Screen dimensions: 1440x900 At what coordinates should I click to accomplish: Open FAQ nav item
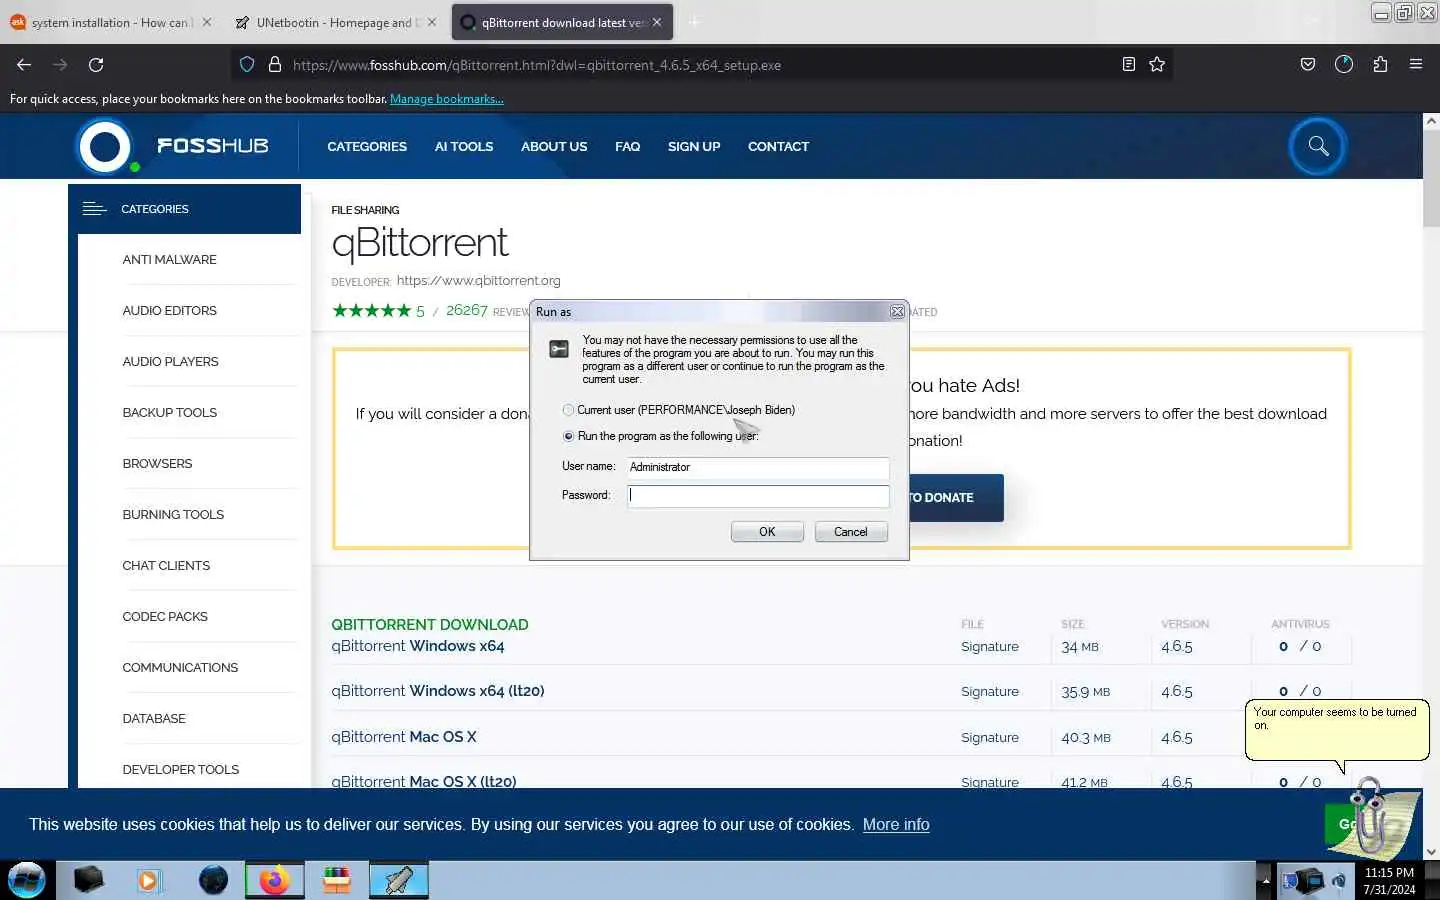(x=627, y=146)
